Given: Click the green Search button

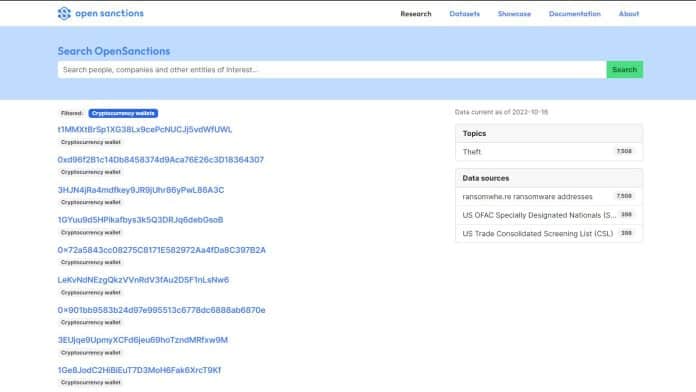Looking at the screenshot, I should [x=625, y=70].
